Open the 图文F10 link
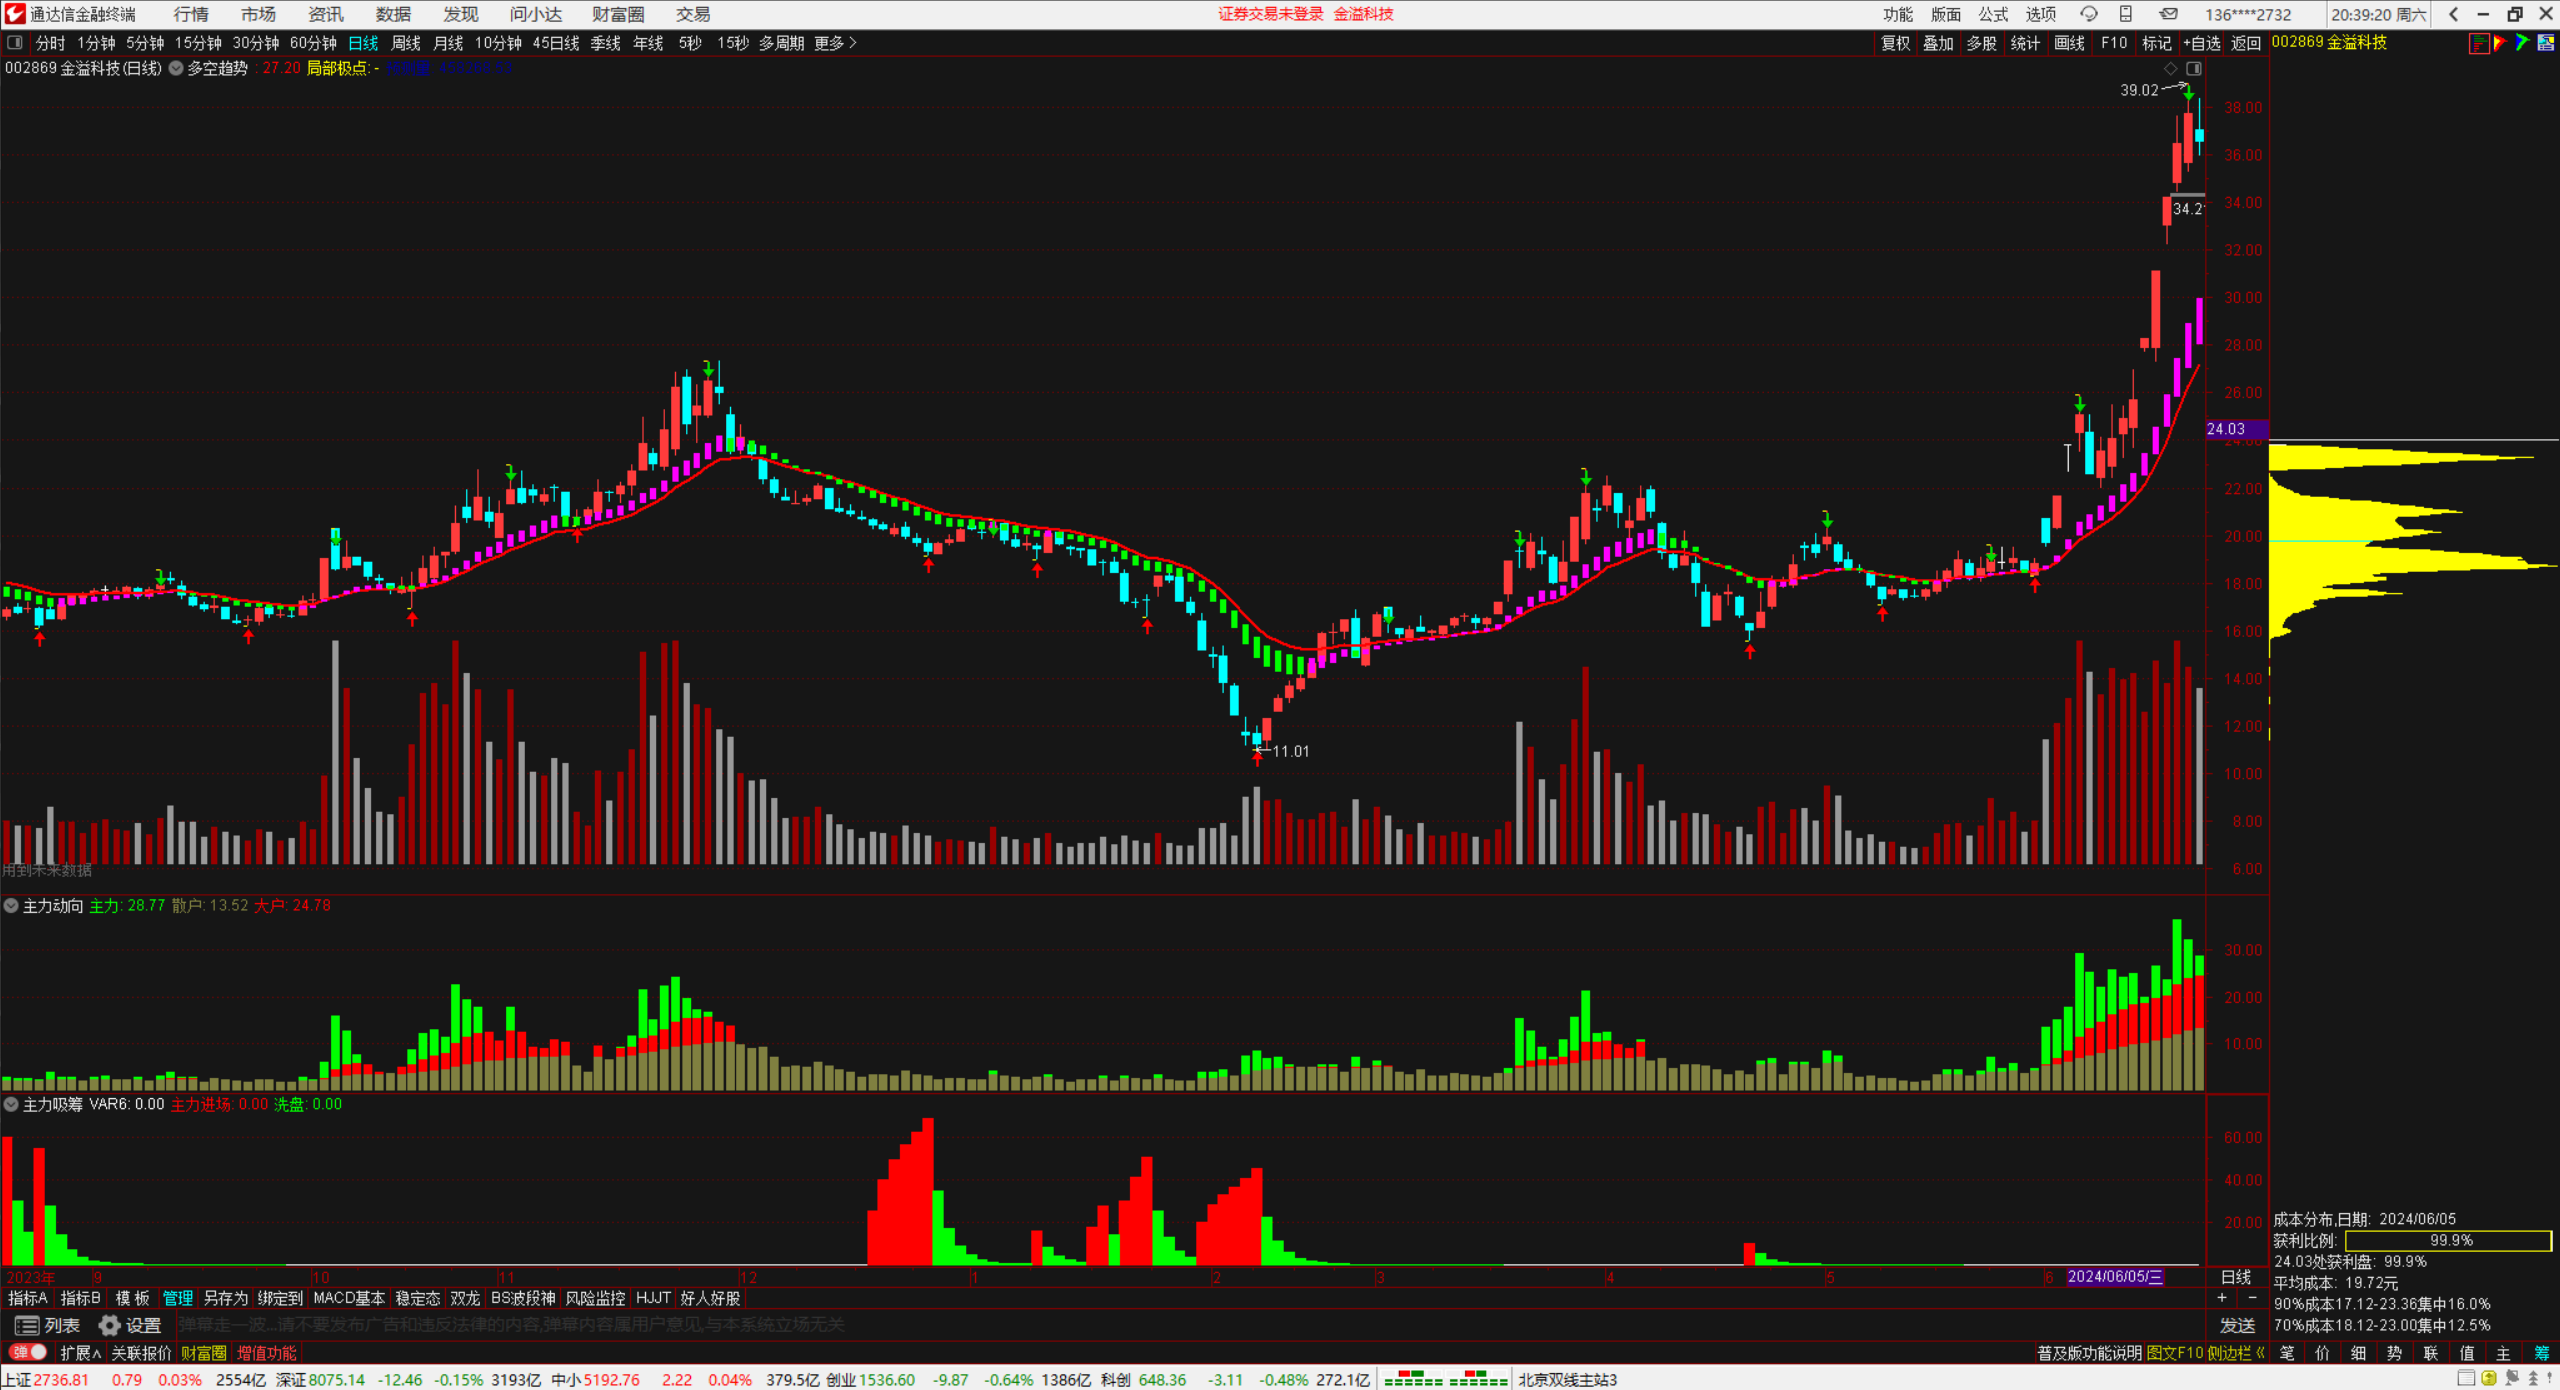2560x1390 pixels. coord(2175,1353)
